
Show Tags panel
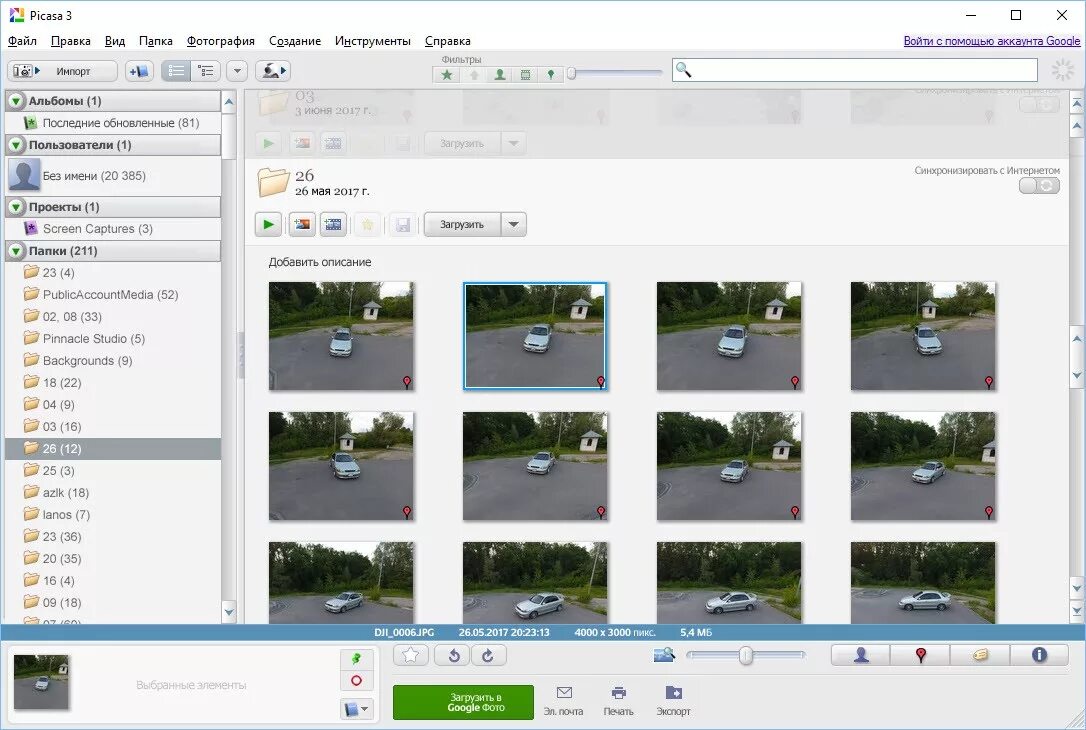click(x=980, y=655)
